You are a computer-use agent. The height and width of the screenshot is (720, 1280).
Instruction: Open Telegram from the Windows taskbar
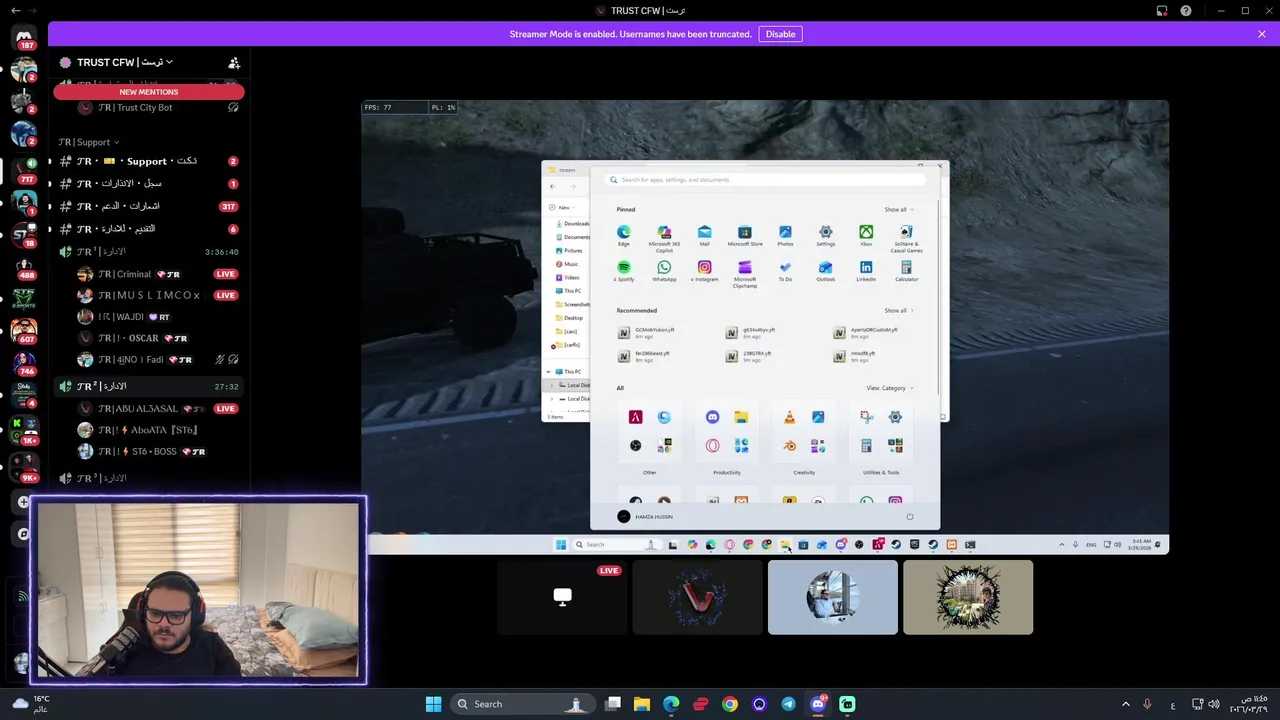tap(788, 704)
